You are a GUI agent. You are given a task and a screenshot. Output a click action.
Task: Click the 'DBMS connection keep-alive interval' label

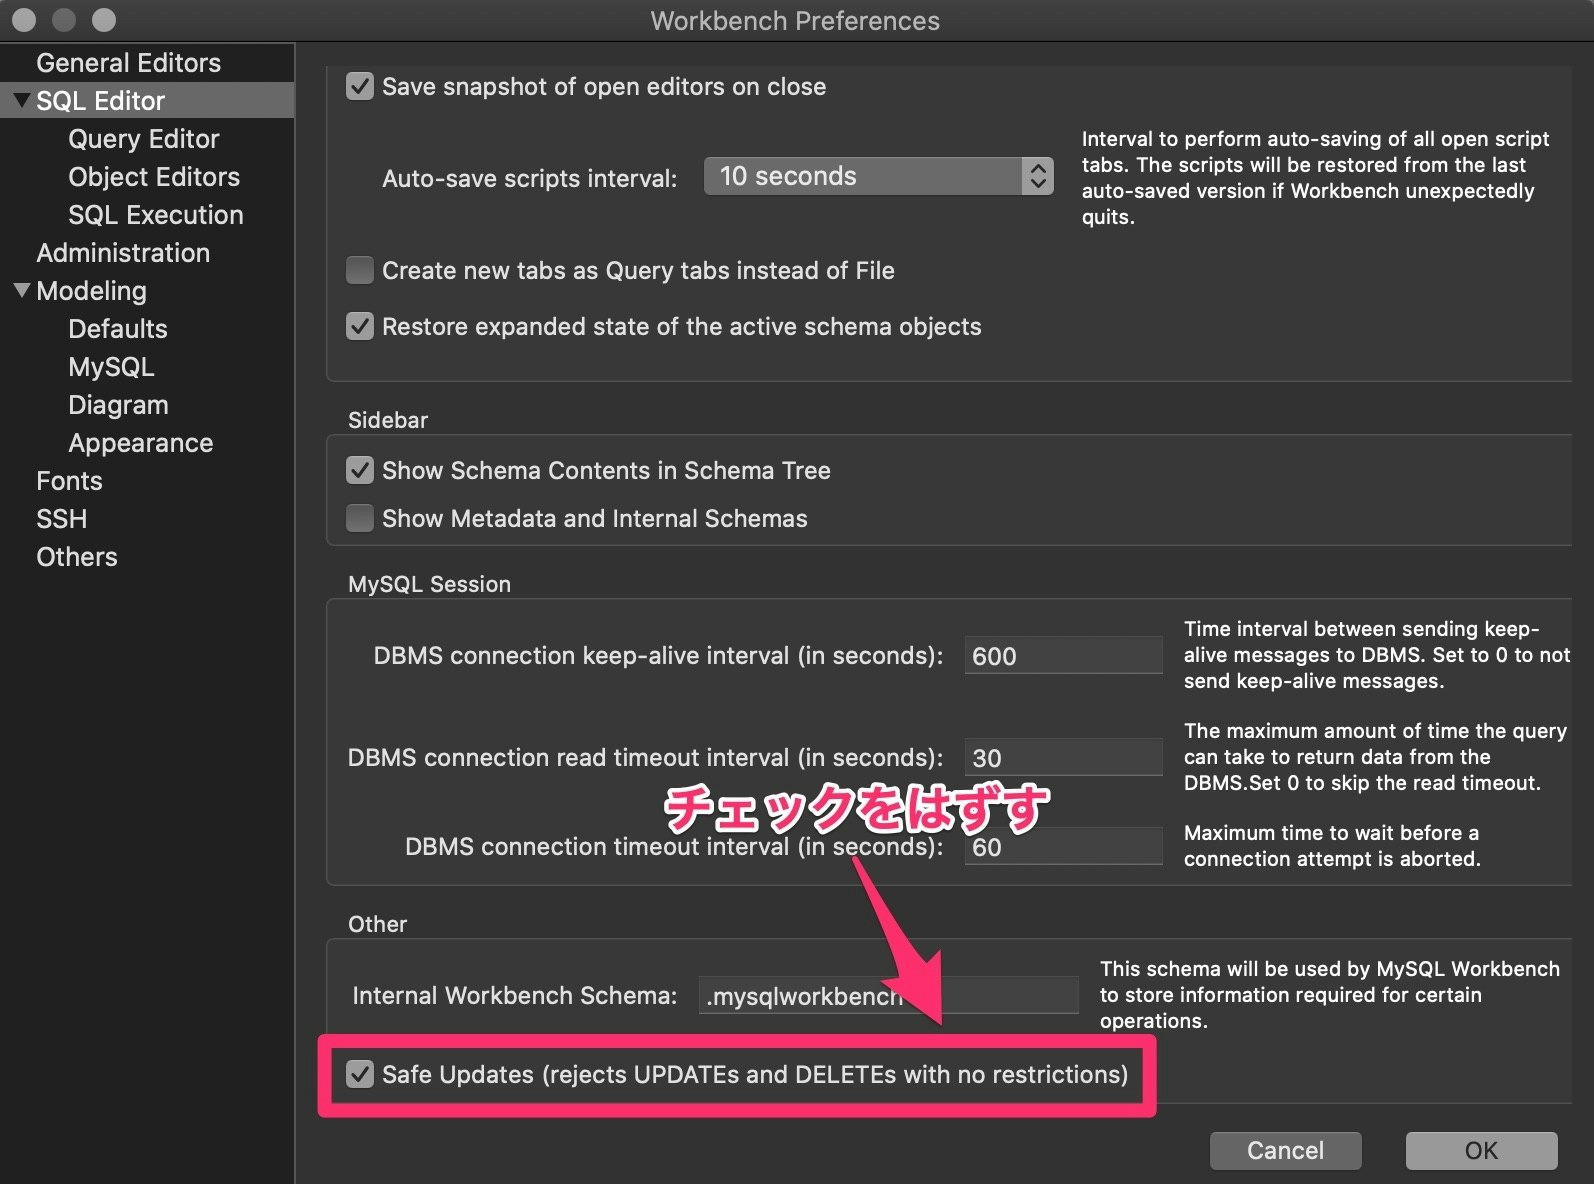pos(658,656)
